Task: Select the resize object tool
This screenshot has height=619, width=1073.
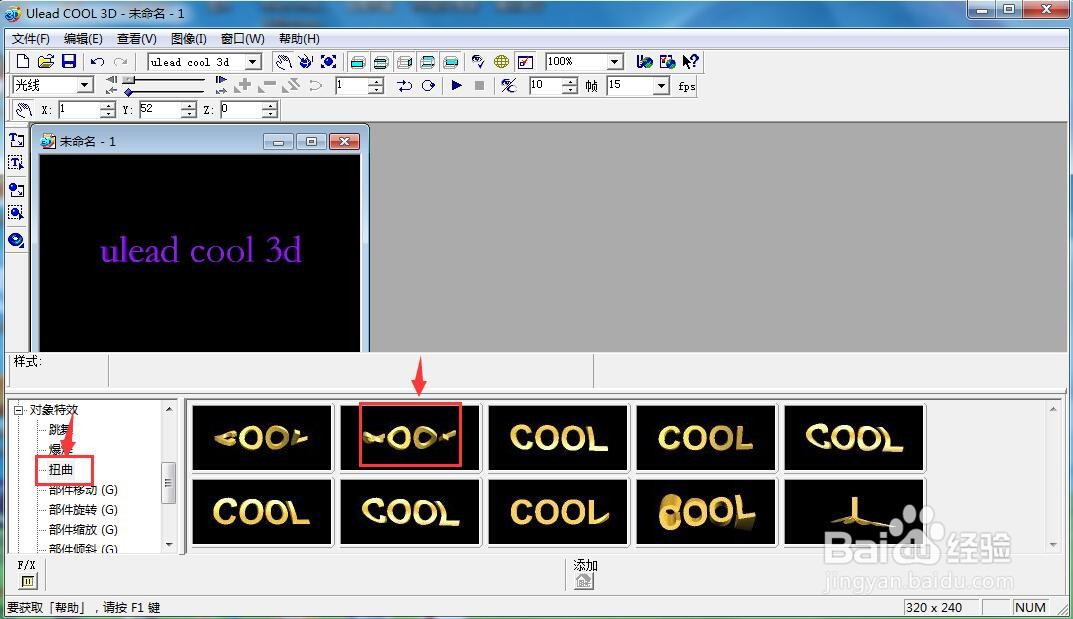Action: tap(328, 62)
